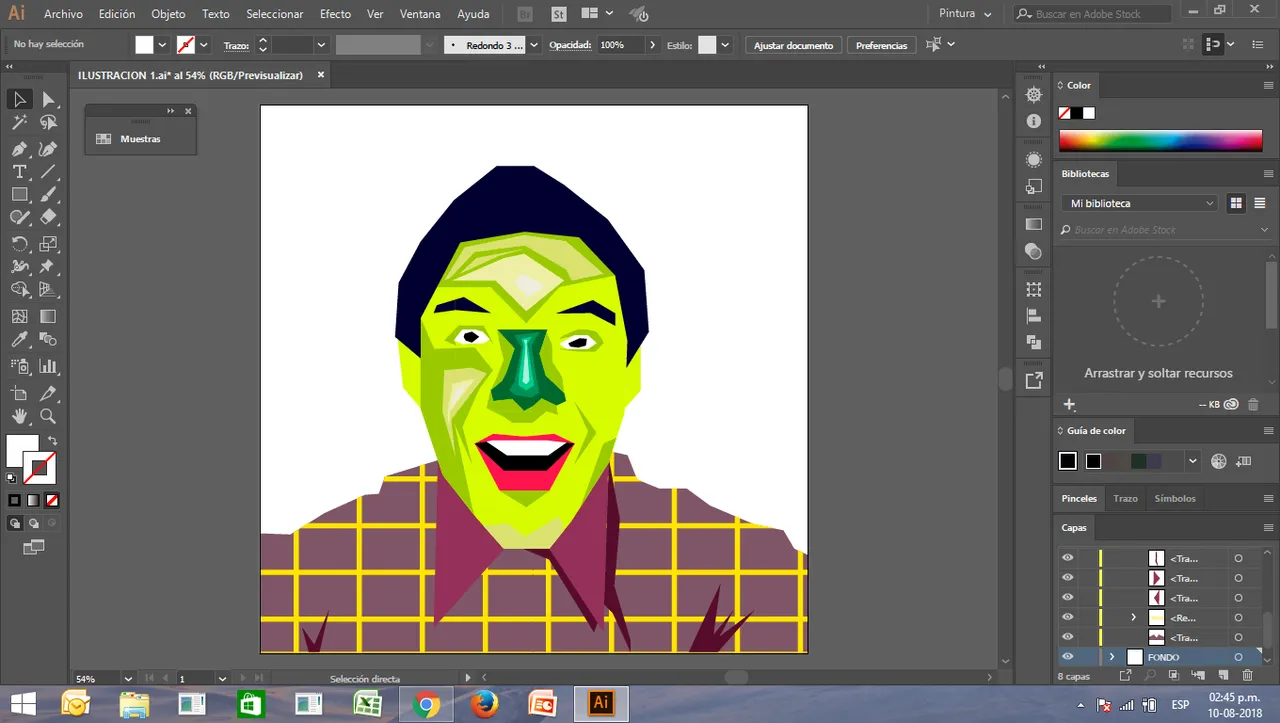Toggle visibility of <Re... sublayer
The width and height of the screenshot is (1280, 723).
pos(1067,617)
